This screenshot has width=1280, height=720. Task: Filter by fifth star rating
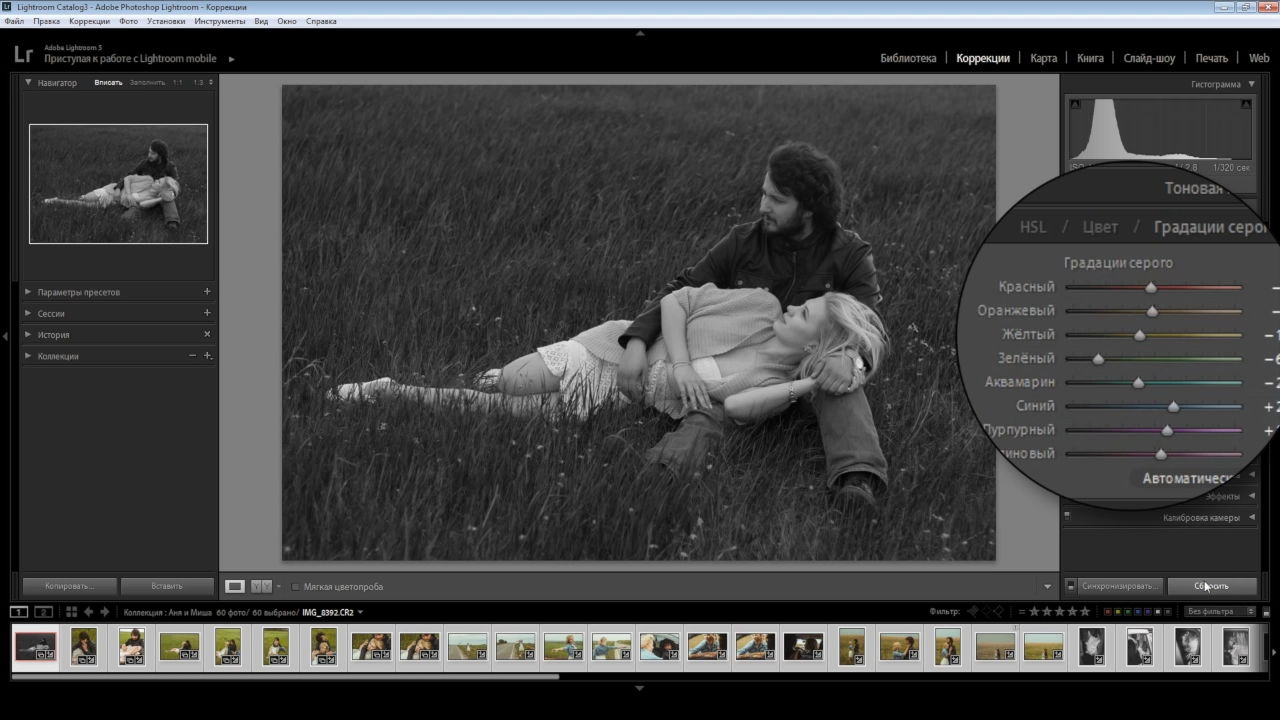tap(1085, 611)
